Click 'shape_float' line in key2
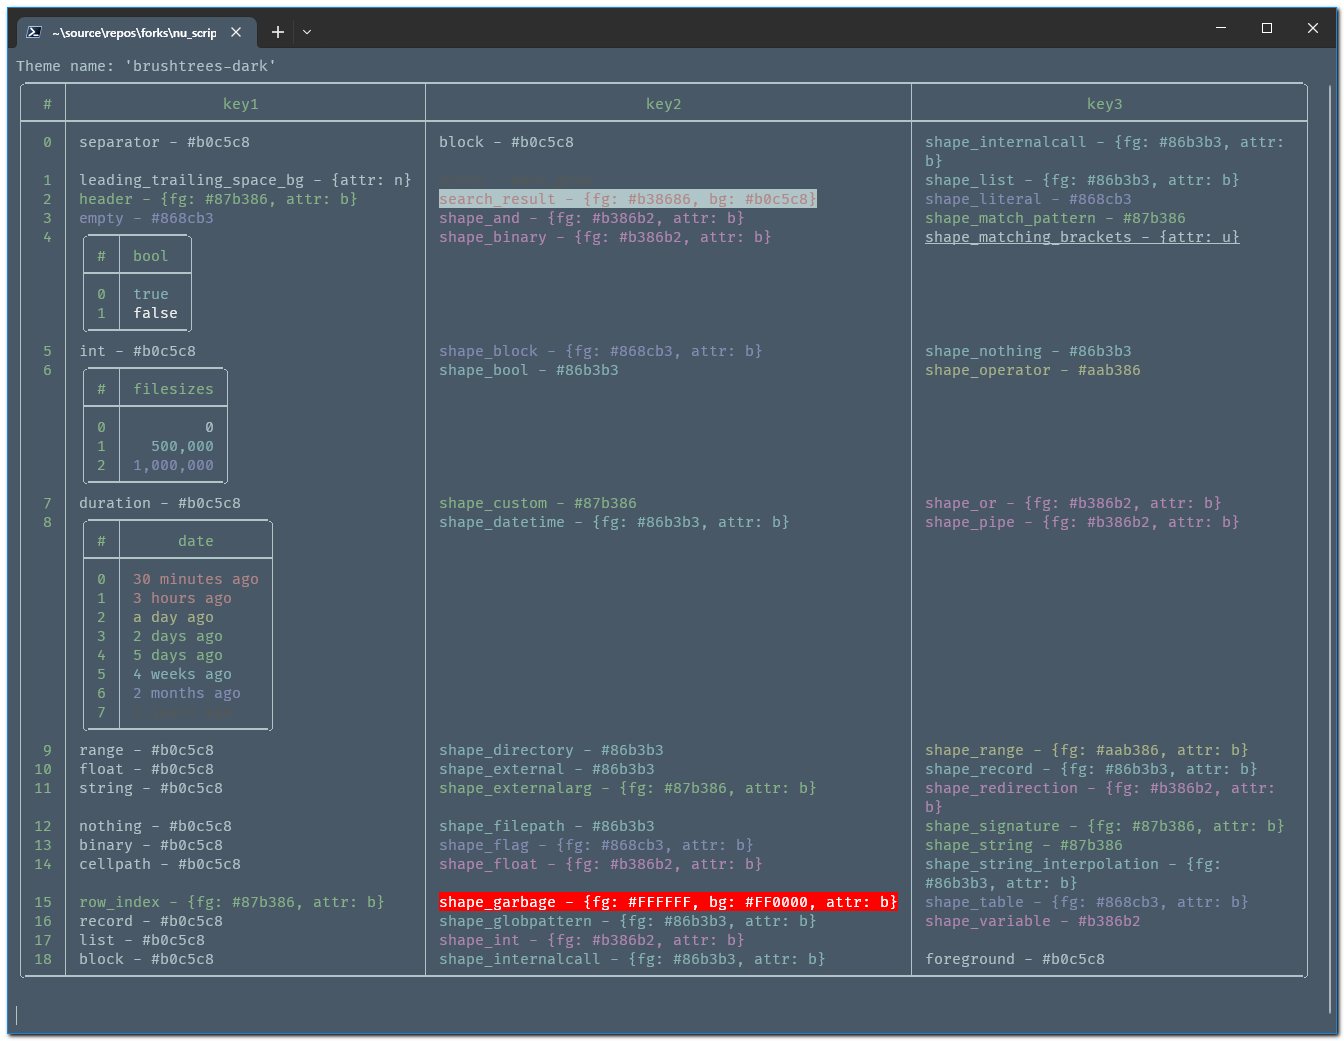1344x1041 pixels. pos(601,864)
